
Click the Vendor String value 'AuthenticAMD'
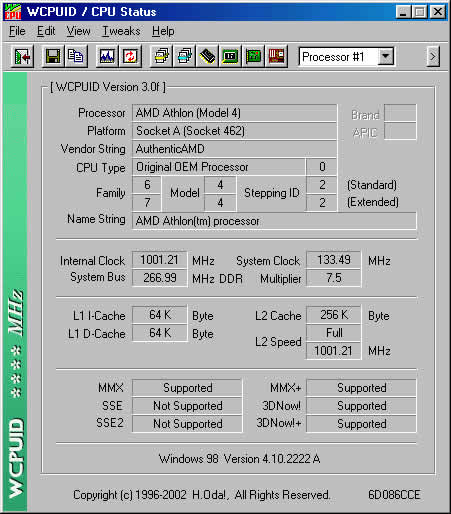click(234, 149)
